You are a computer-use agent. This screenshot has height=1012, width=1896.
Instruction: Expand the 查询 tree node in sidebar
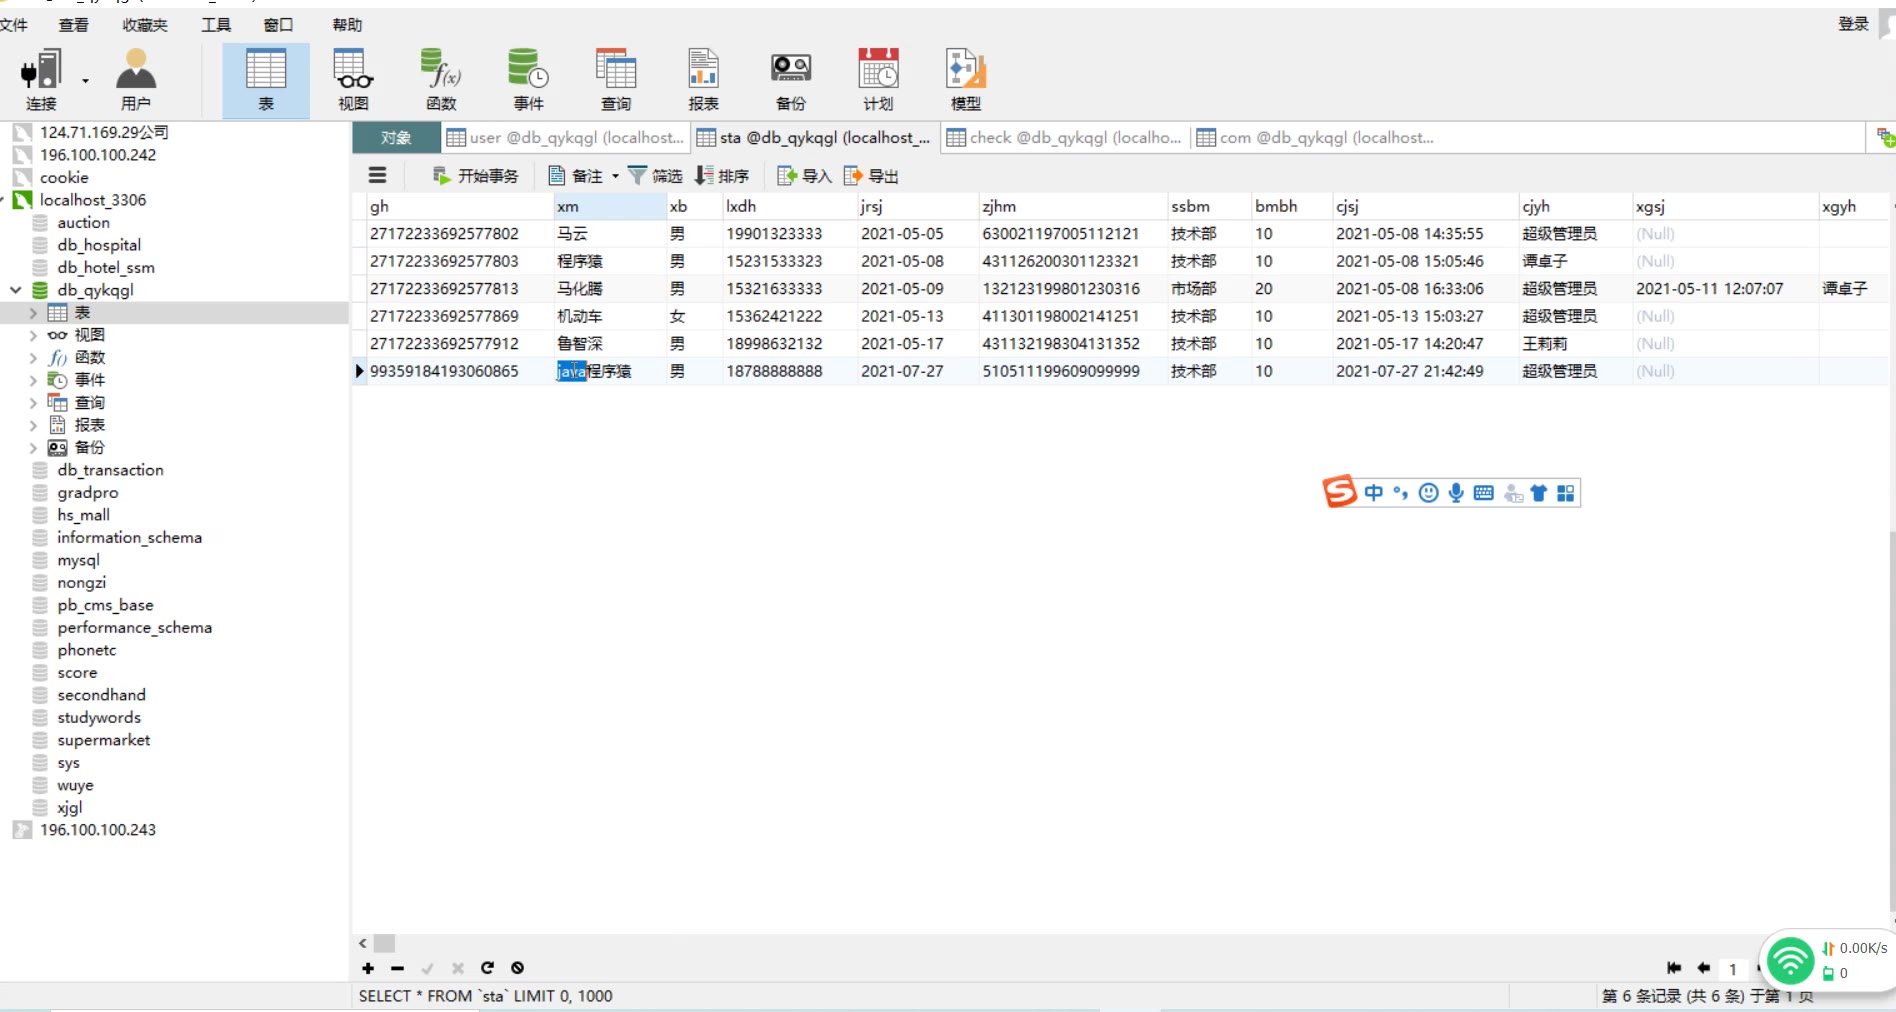33,403
